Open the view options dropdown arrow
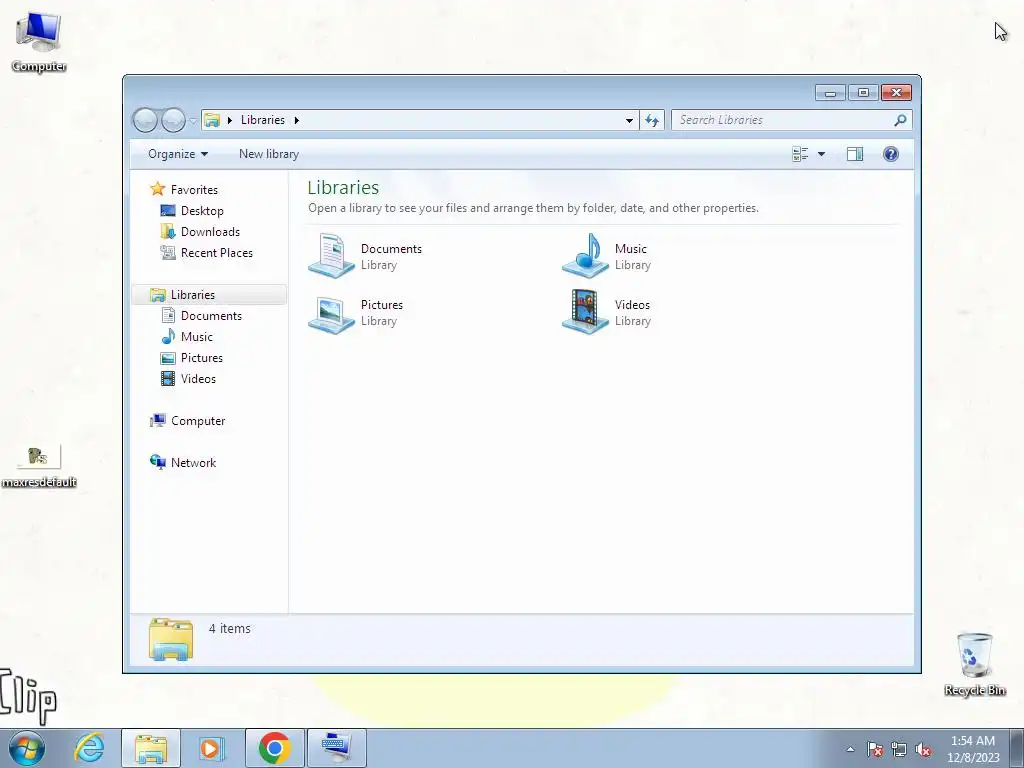This screenshot has height=768, width=1024. [822, 154]
